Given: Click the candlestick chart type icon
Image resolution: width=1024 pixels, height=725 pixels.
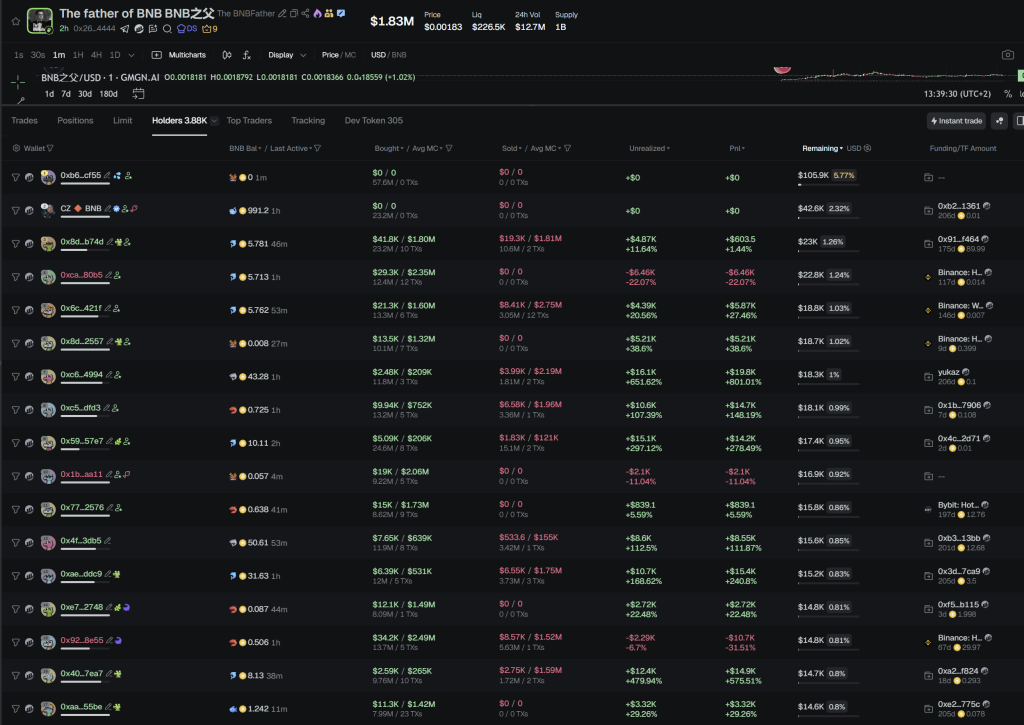Looking at the screenshot, I should tap(227, 55).
